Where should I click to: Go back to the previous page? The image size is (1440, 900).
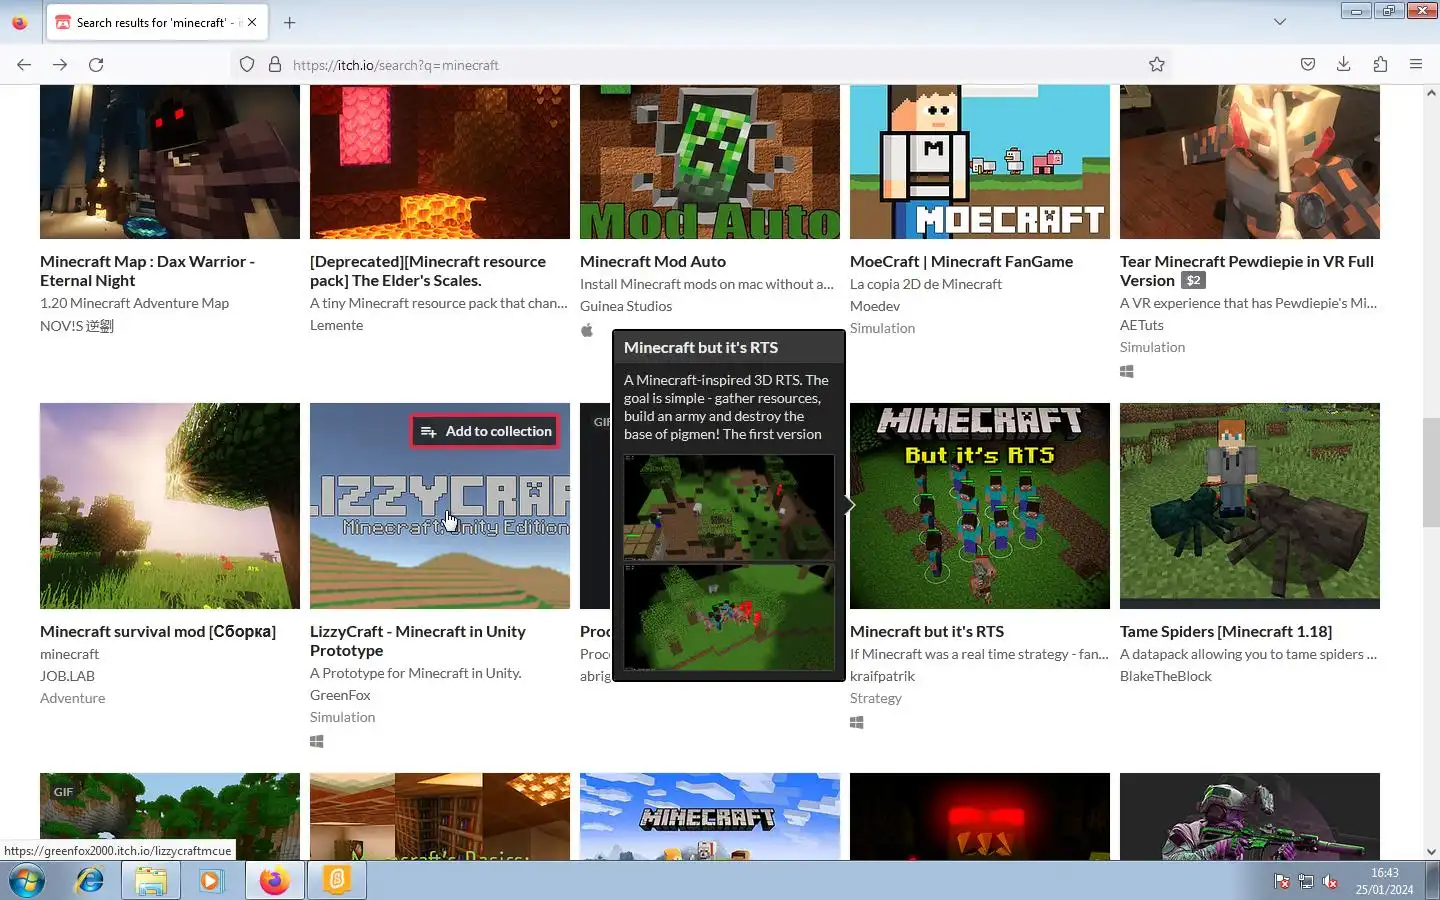coord(24,65)
